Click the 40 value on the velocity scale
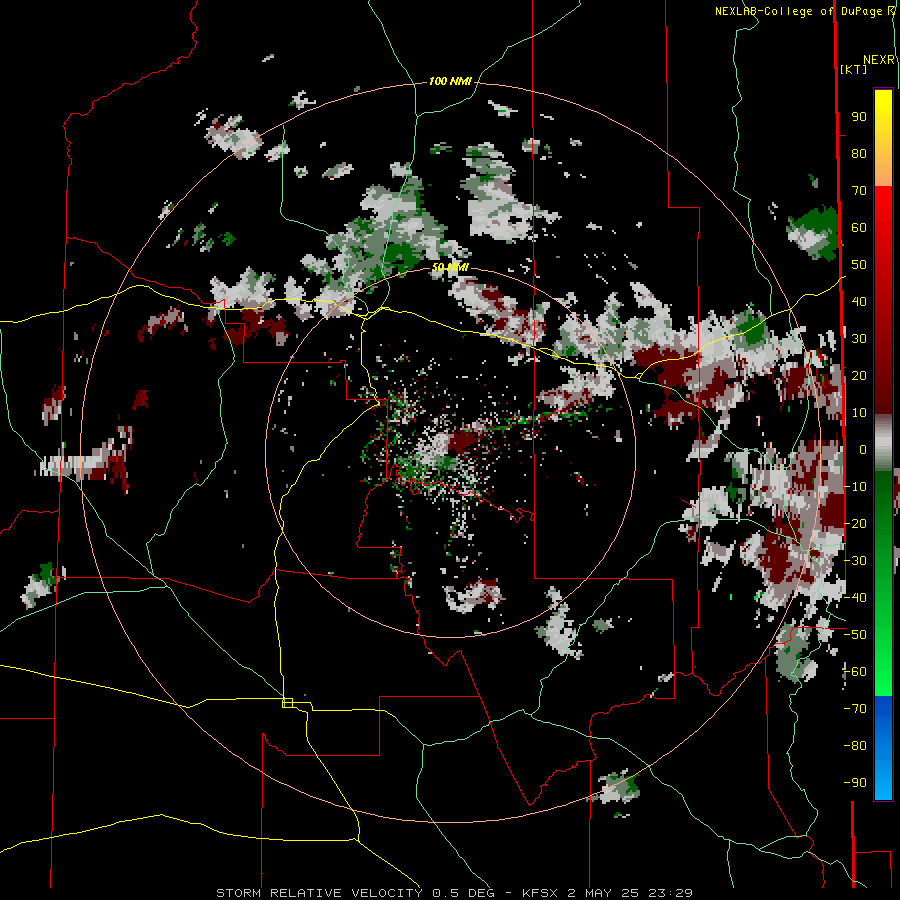Screen dimensions: 900x900 pos(859,302)
